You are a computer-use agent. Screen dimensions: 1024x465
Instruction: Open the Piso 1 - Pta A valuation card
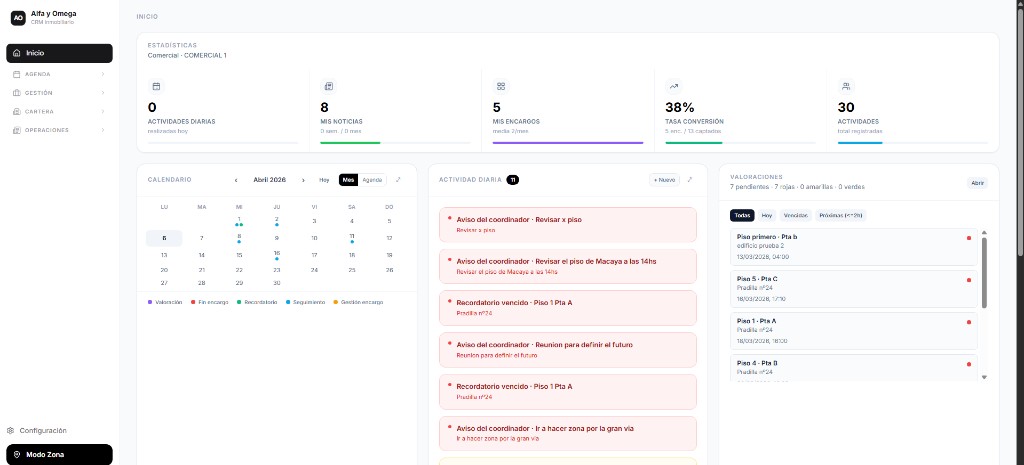[854, 331]
